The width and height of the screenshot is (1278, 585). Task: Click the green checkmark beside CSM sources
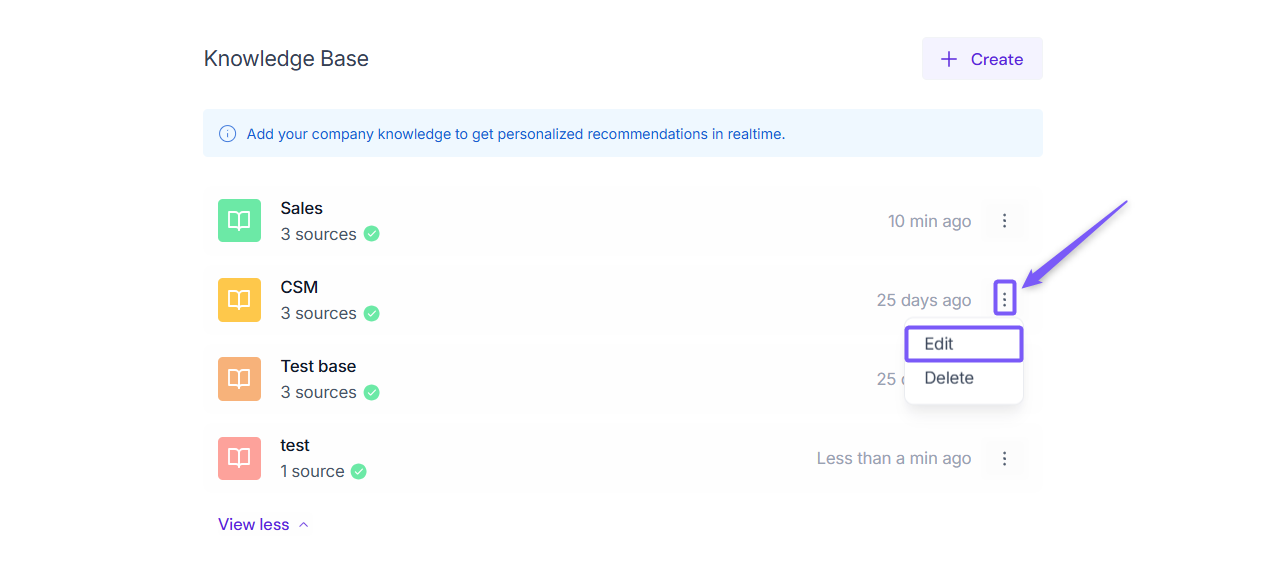pyautogui.click(x=372, y=313)
